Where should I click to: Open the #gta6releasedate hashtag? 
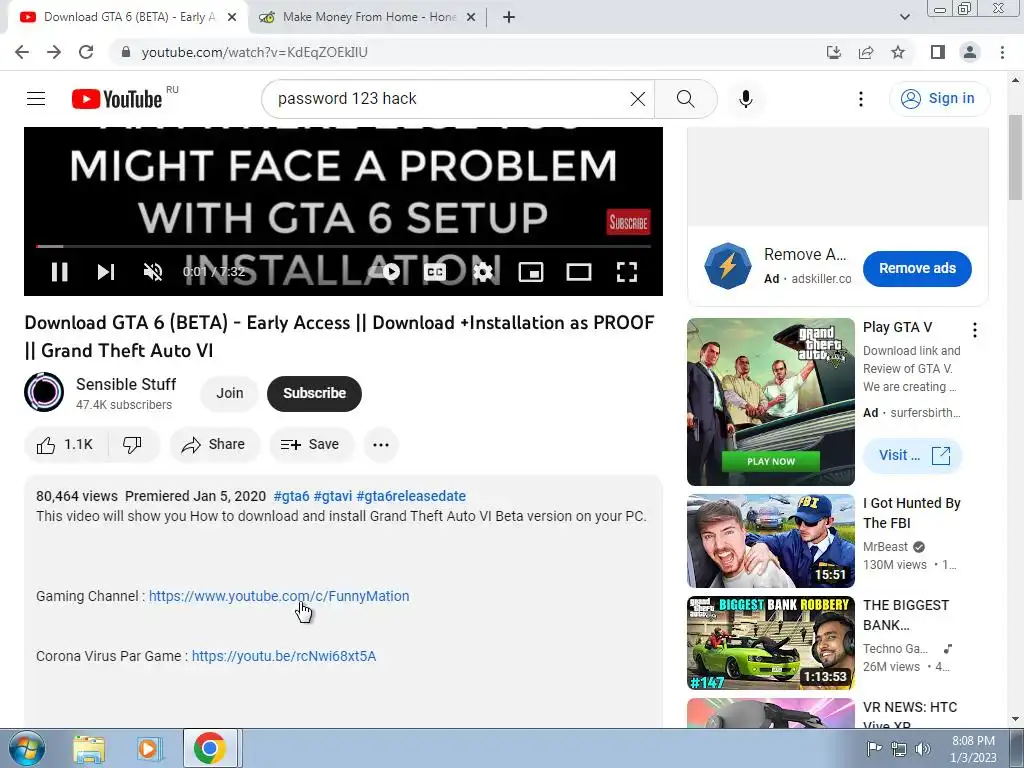tap(411, 496)
